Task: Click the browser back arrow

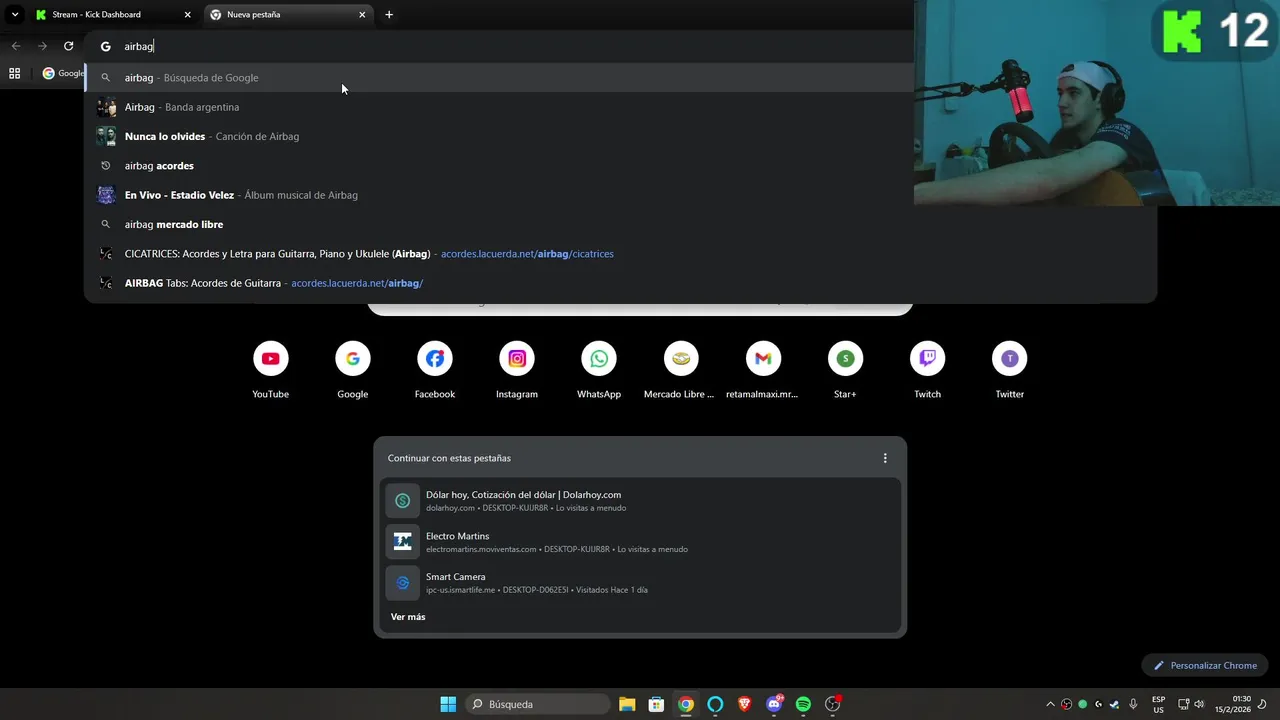Action: point(16,46)
